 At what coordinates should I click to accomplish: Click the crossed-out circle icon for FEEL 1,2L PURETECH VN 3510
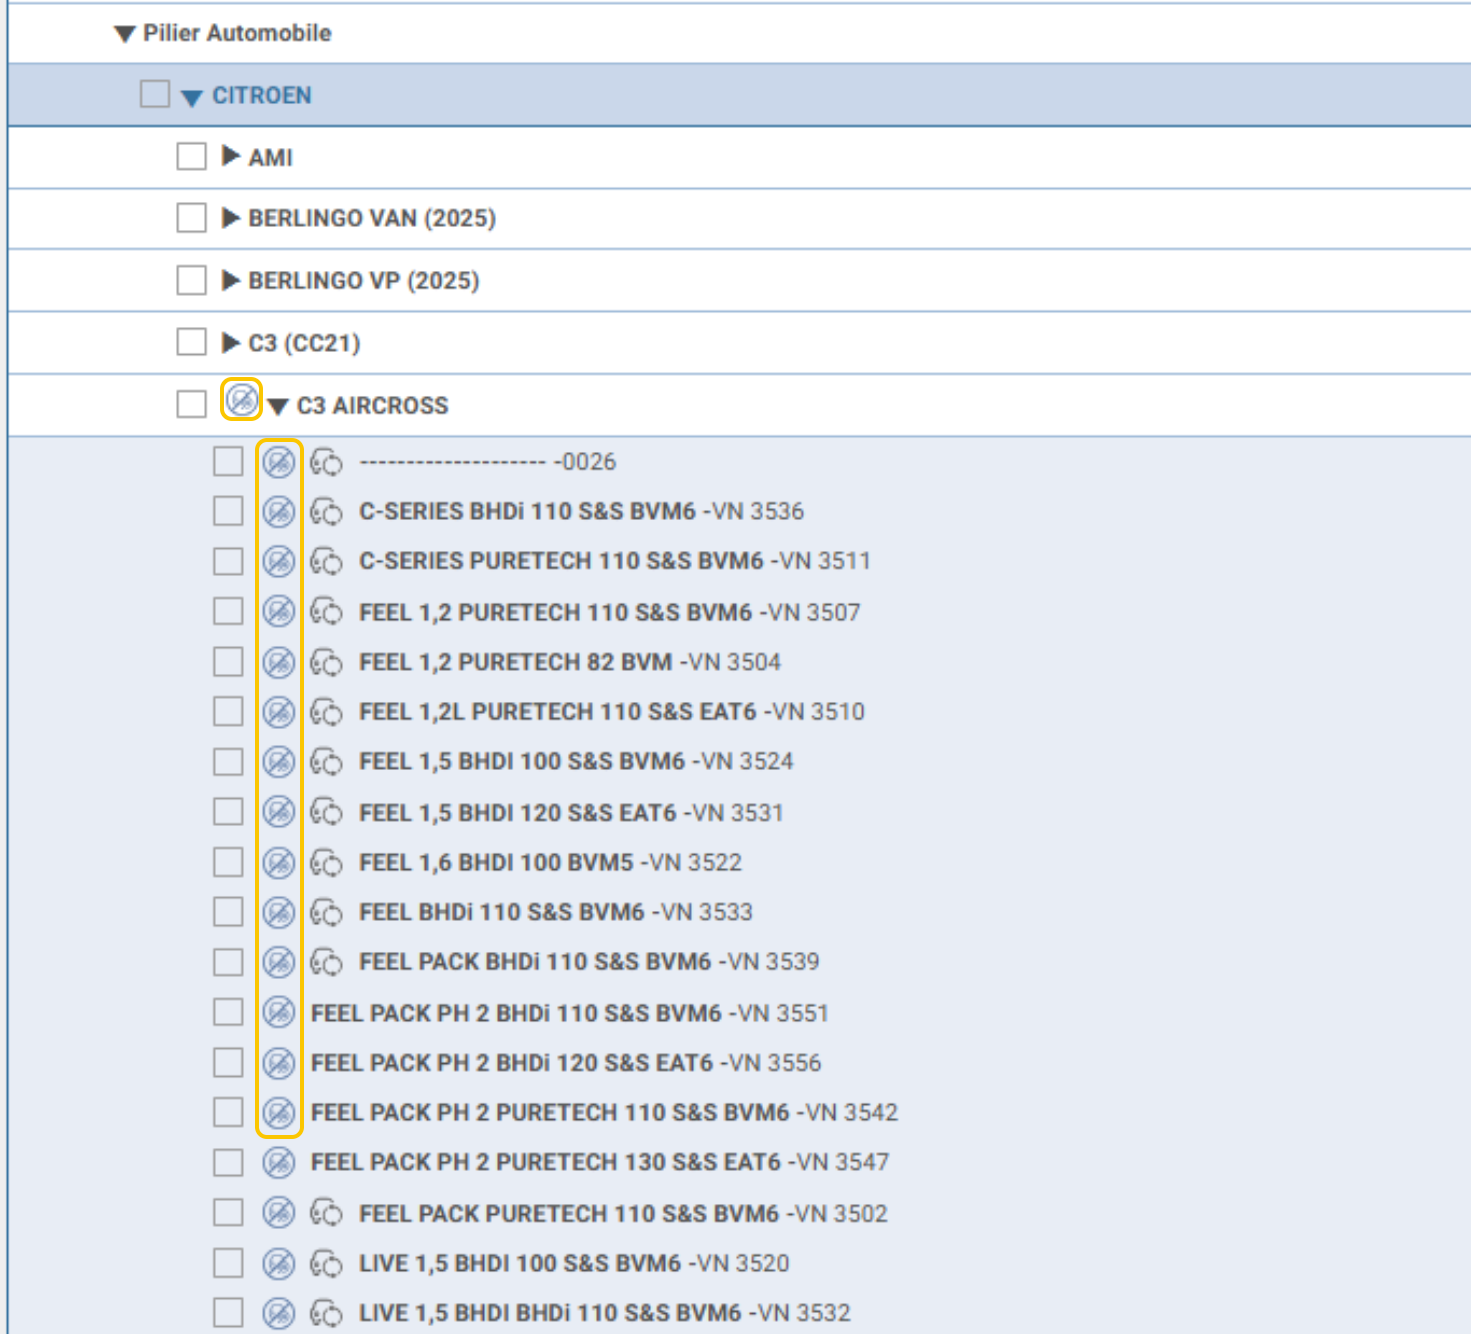point(279,712)
